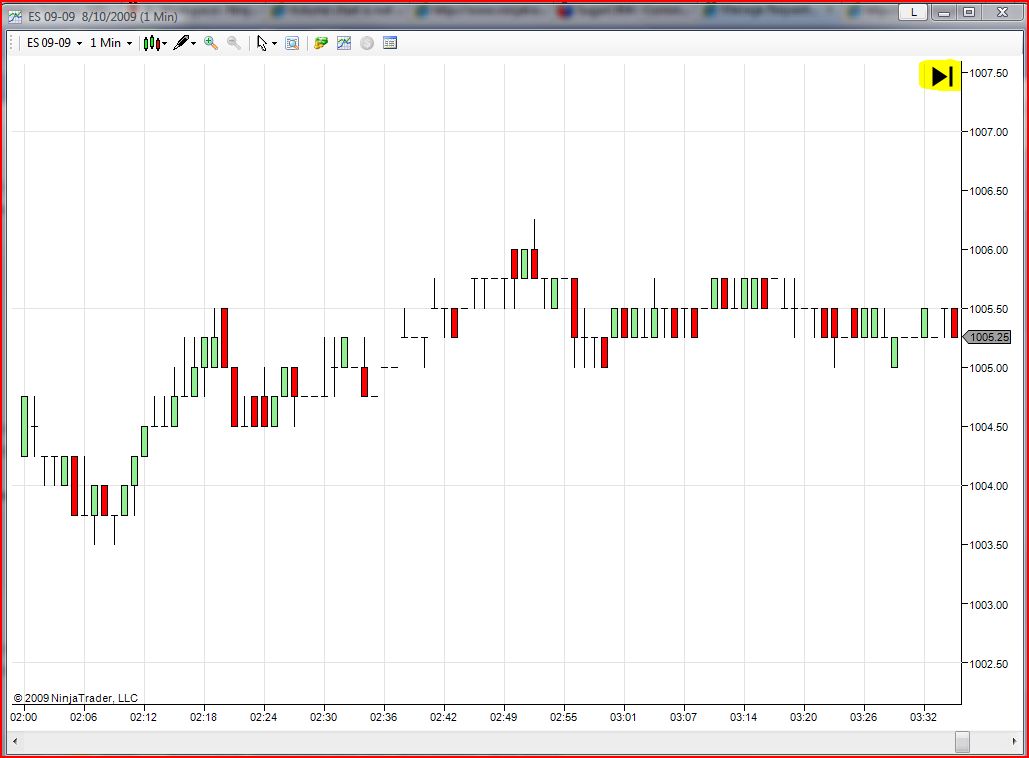Viewport: 1029px width, 758px height.
Task: Click the 02:24 time axis label
Action: point(263,717)
